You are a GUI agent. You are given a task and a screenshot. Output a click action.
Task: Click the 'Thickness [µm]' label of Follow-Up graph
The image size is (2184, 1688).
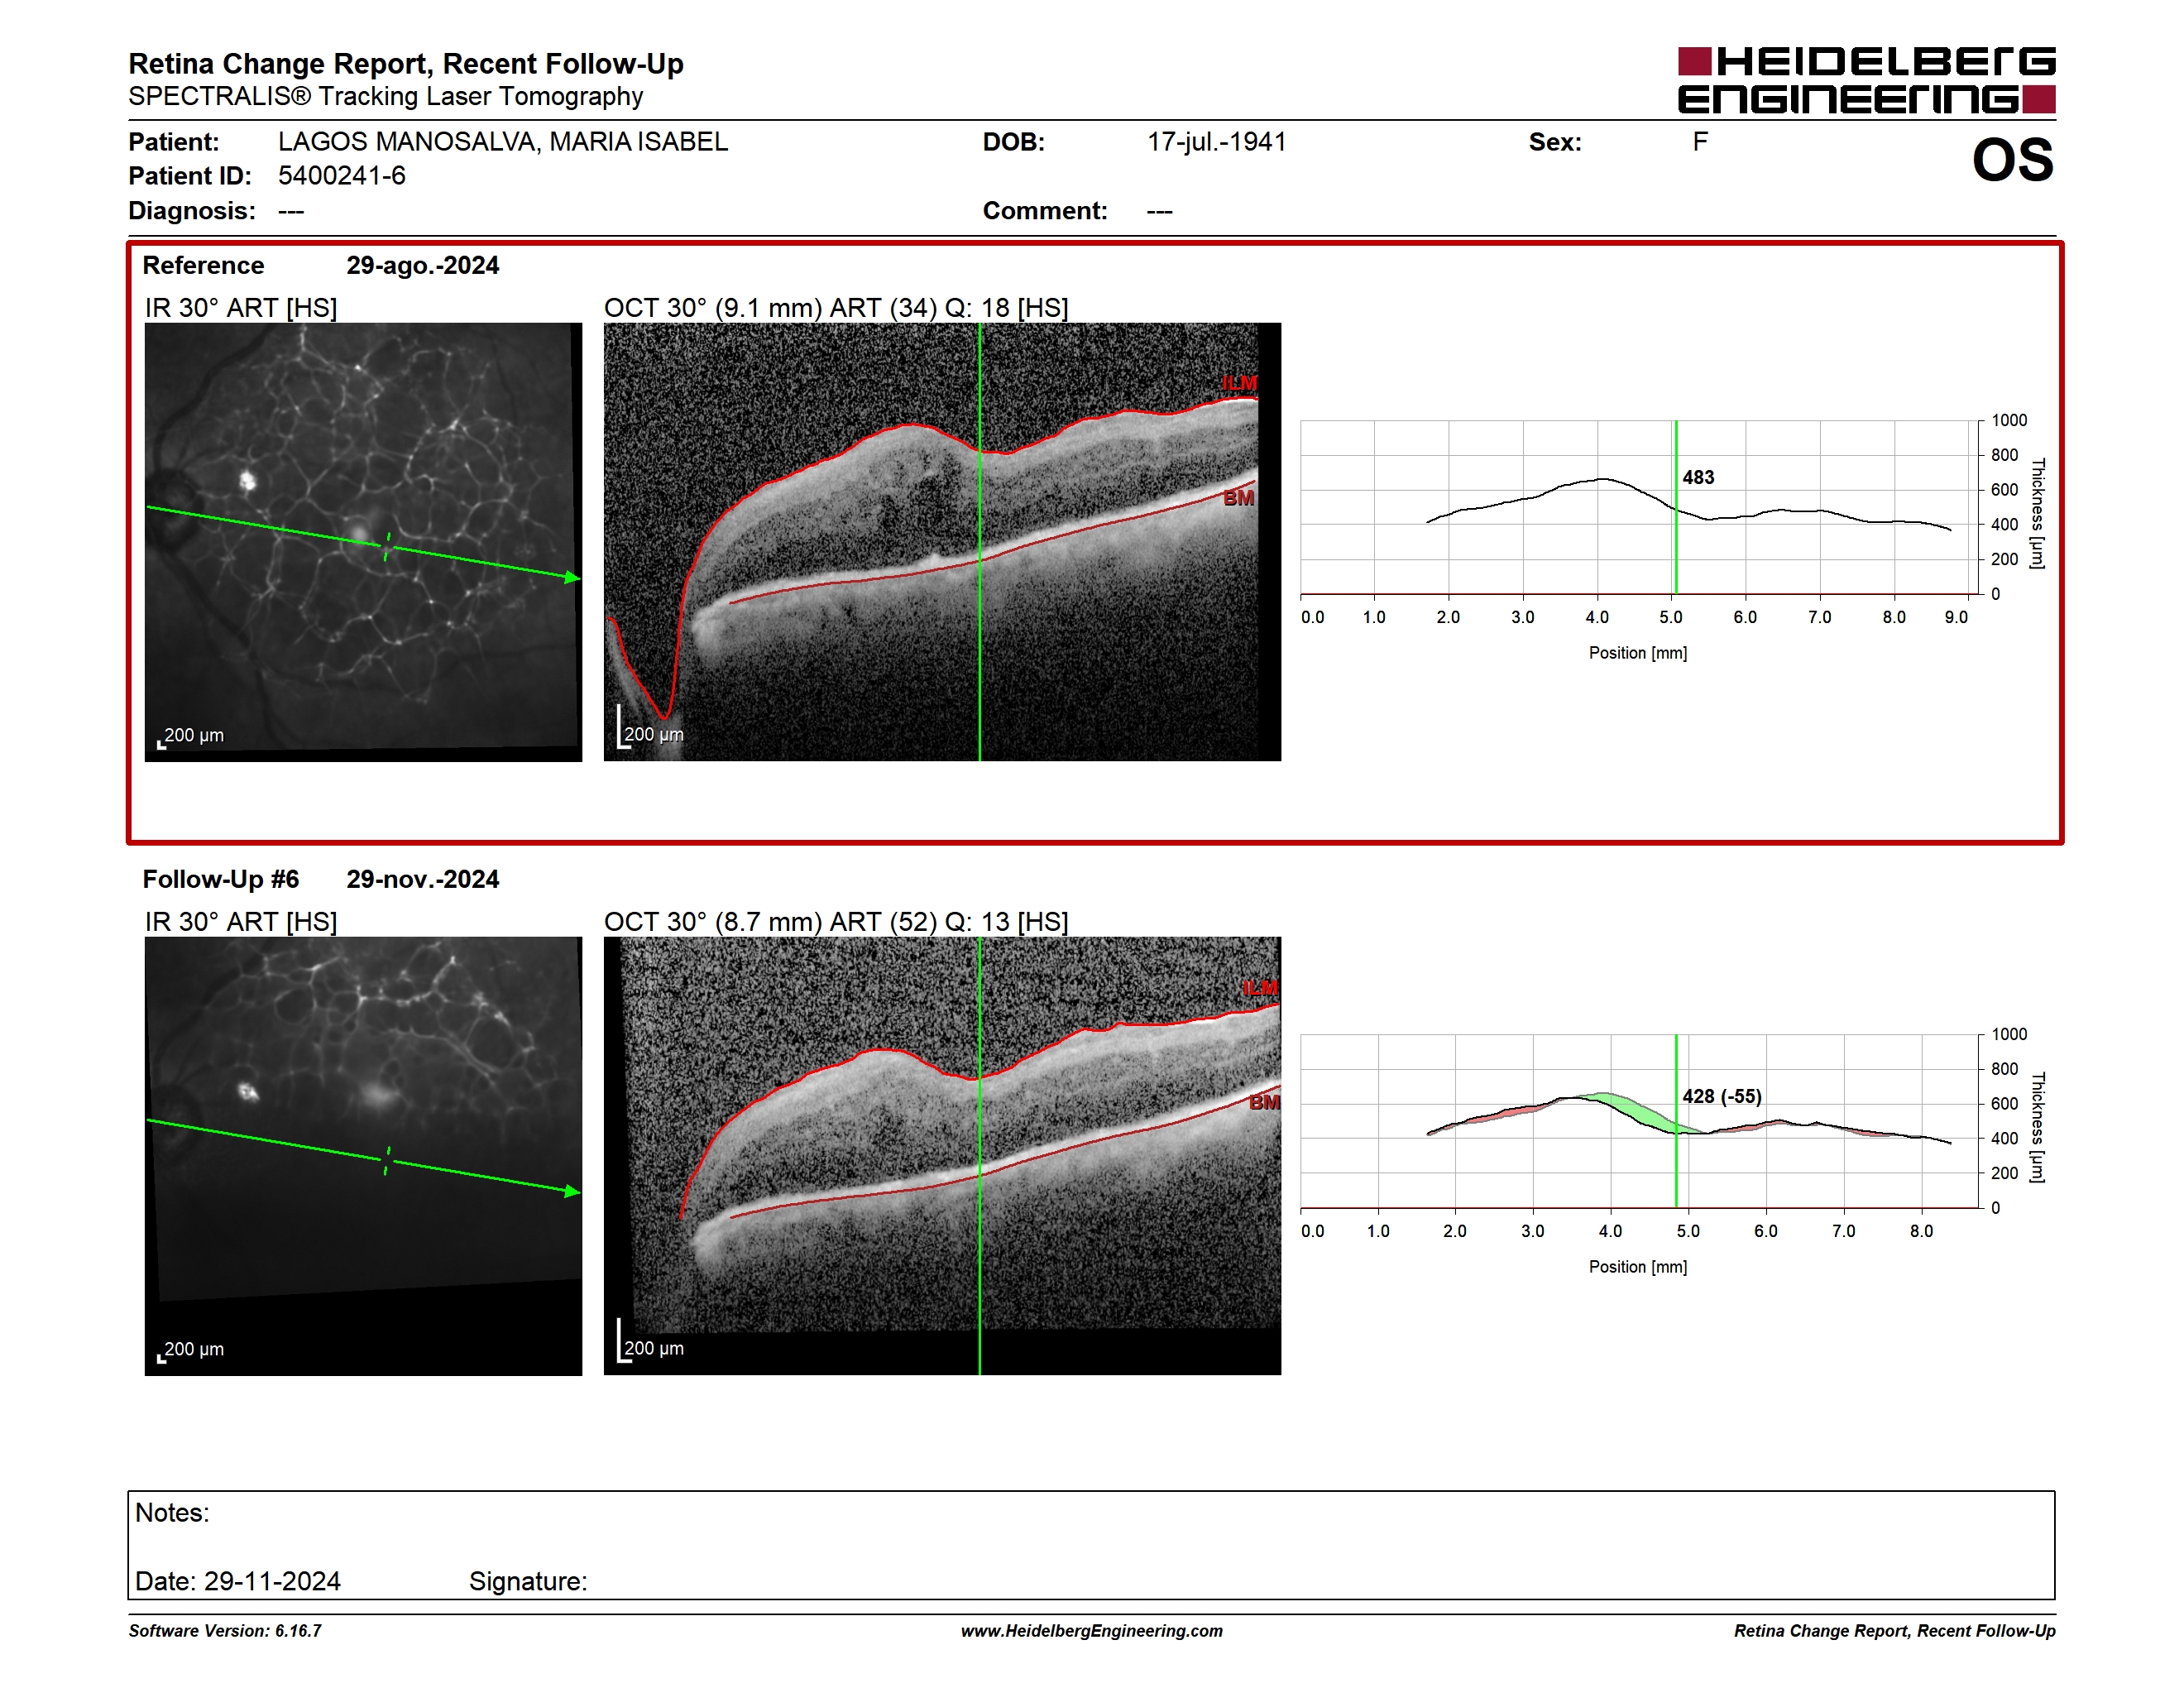tap(2037, 1128)
